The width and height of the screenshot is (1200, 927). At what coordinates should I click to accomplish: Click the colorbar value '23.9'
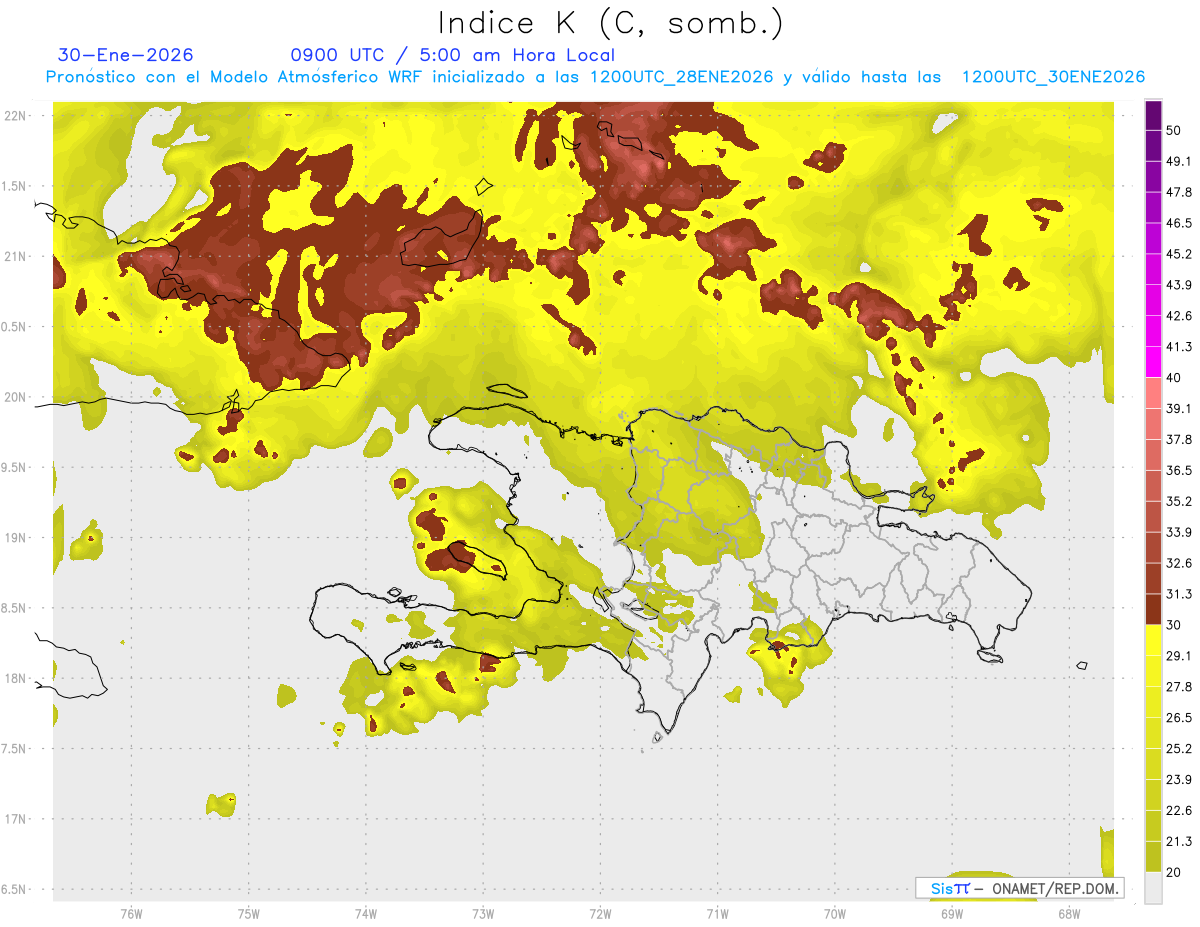point(1179,779)
